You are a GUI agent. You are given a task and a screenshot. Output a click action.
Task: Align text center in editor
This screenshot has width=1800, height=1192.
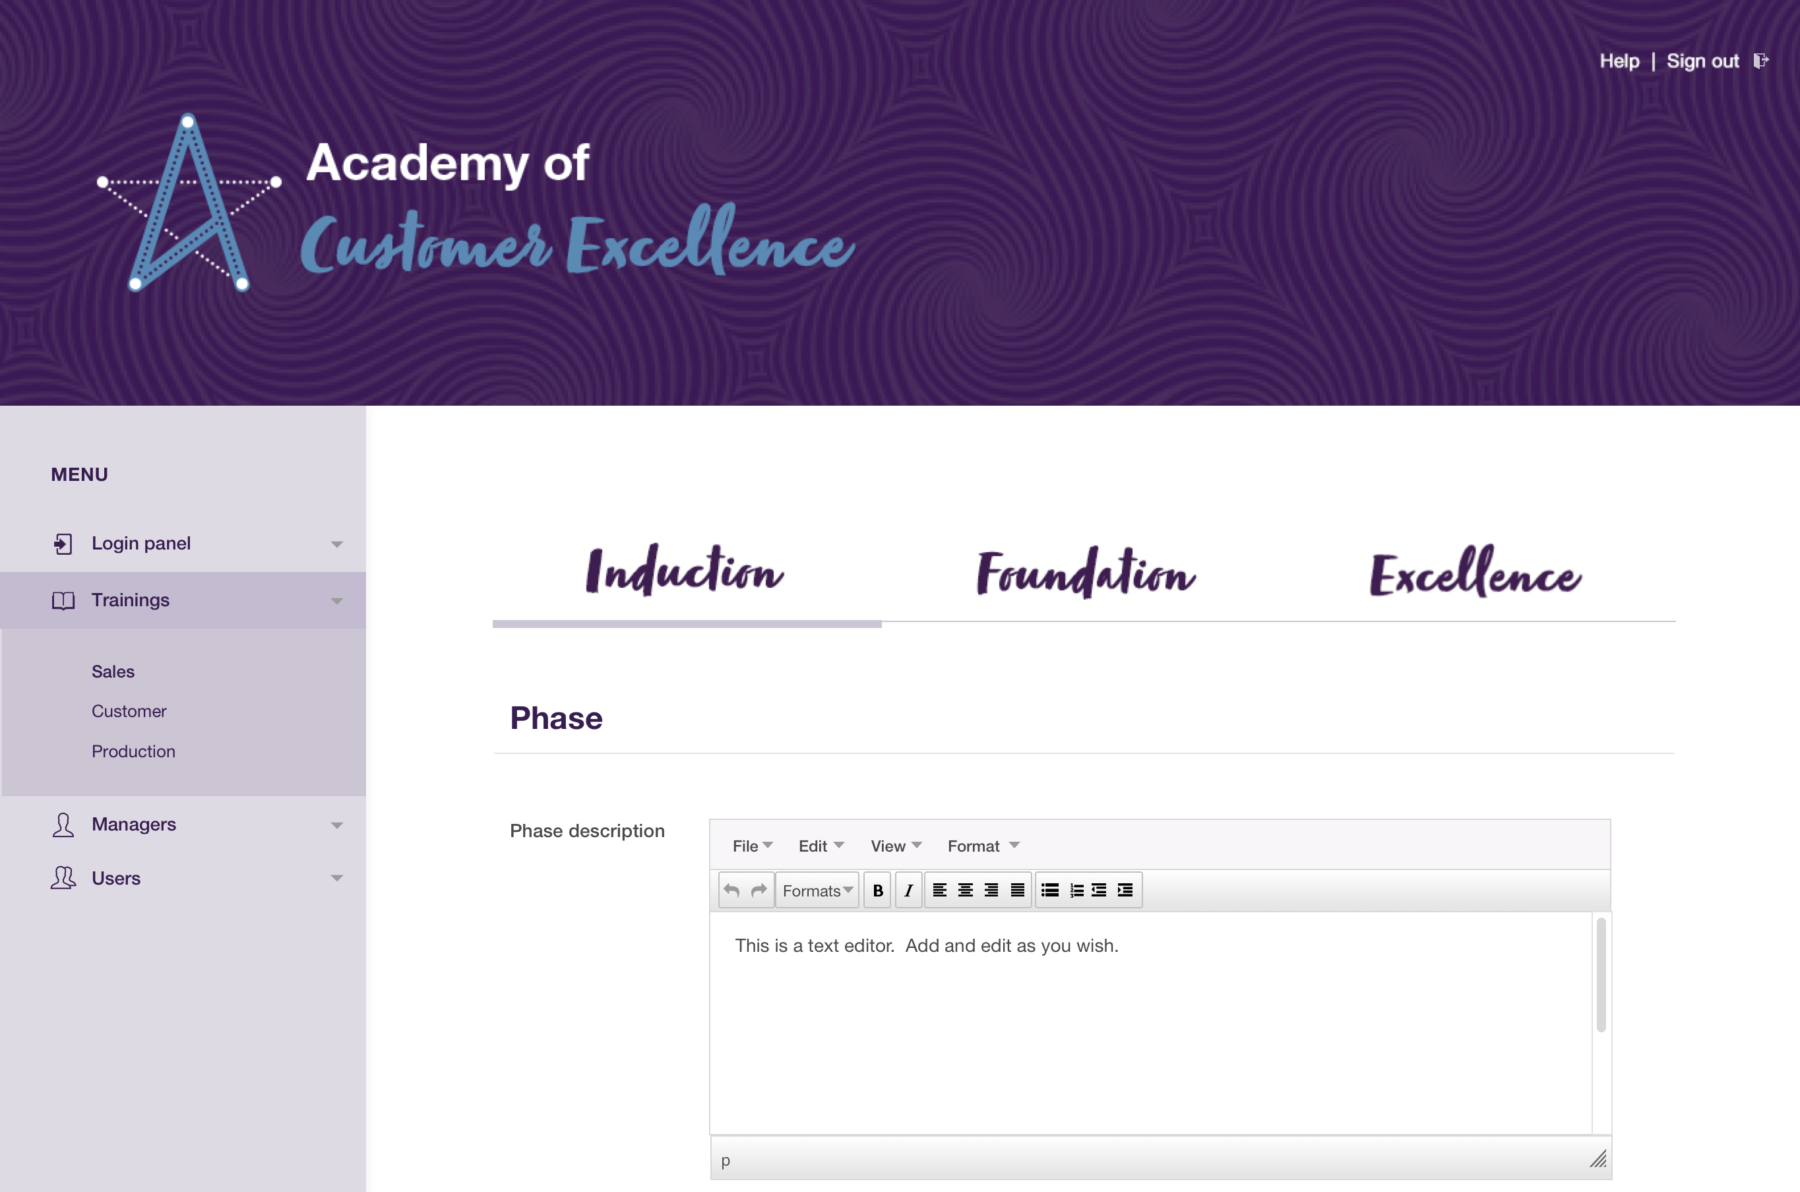click(x=966, y=890)
